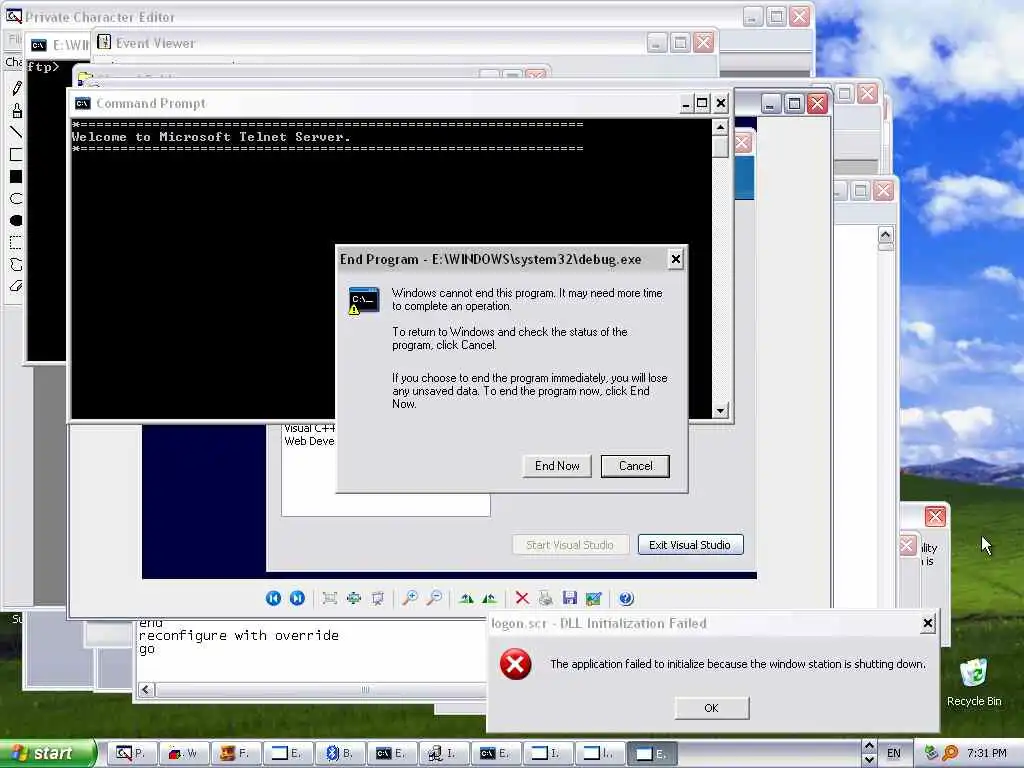Screen dimensions: 1024x768
Task: Click the disabled Start Visual Studio button
Action: tap(570, 545)
